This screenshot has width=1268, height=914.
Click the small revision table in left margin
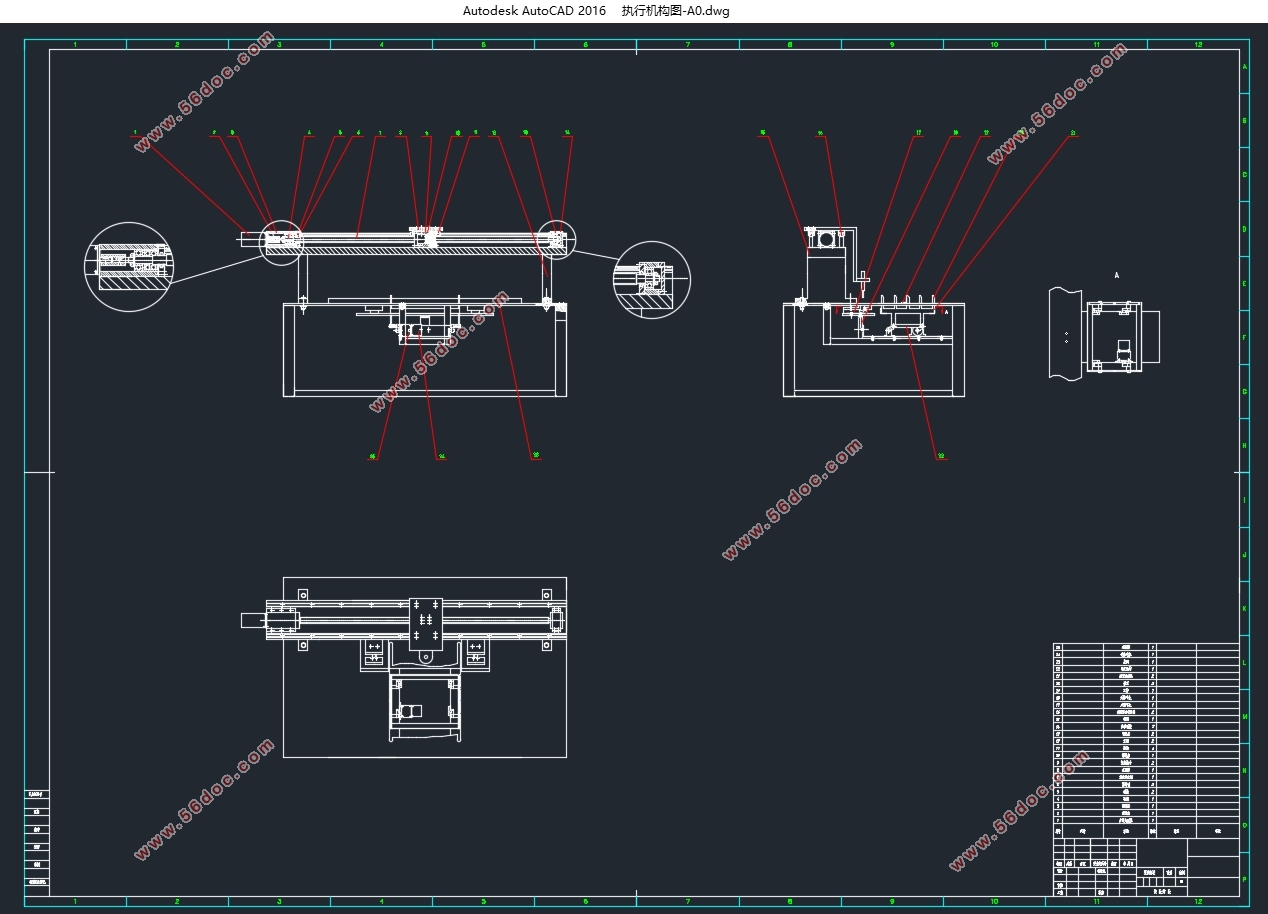(x=37, y=838)
